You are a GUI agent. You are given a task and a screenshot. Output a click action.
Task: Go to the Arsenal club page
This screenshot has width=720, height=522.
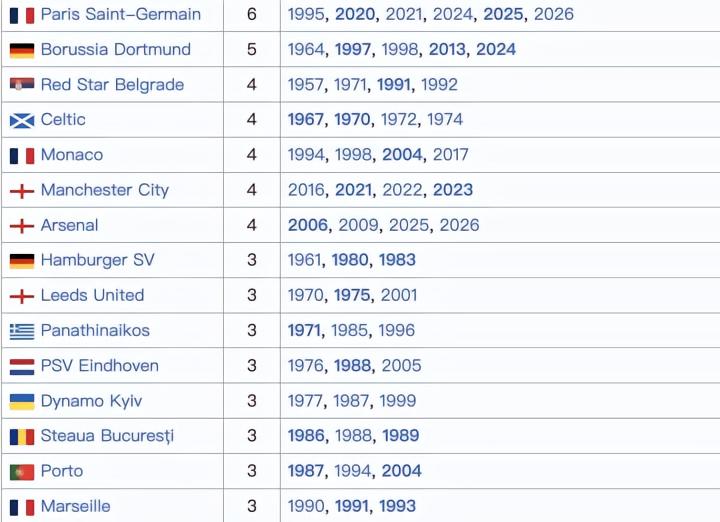69,226
